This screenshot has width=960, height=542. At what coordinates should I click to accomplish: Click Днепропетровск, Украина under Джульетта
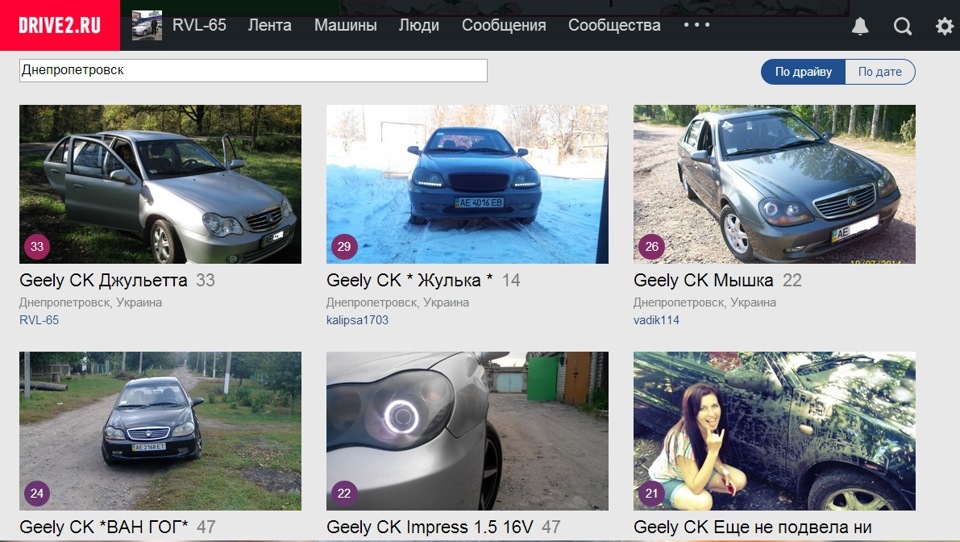click(x=91, y=303)
